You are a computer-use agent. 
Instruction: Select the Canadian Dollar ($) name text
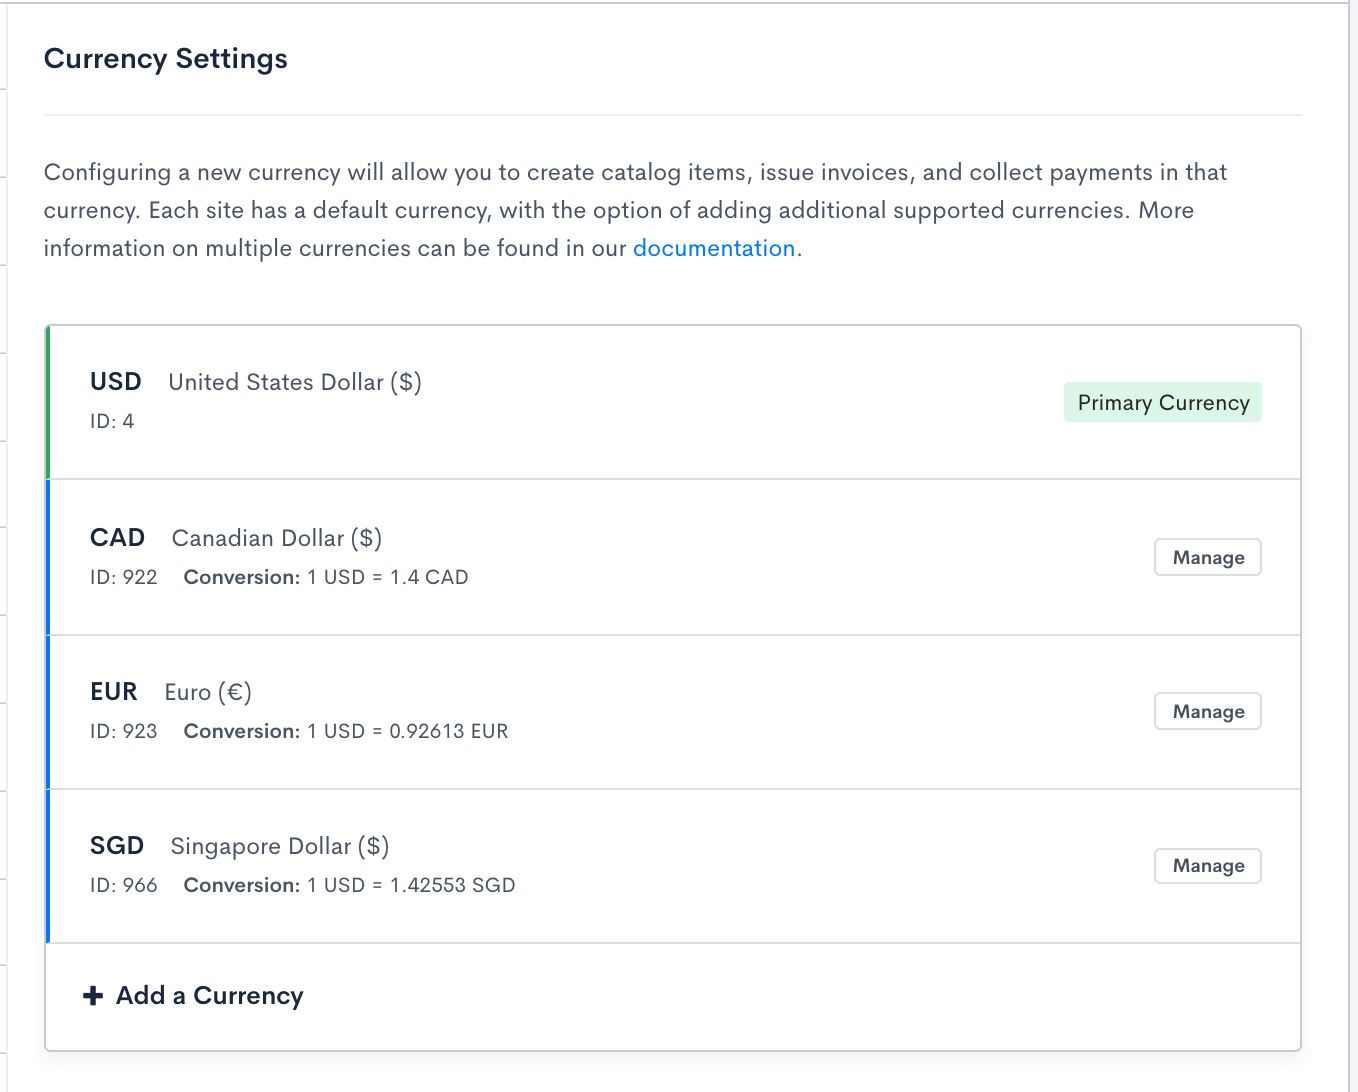277,538
